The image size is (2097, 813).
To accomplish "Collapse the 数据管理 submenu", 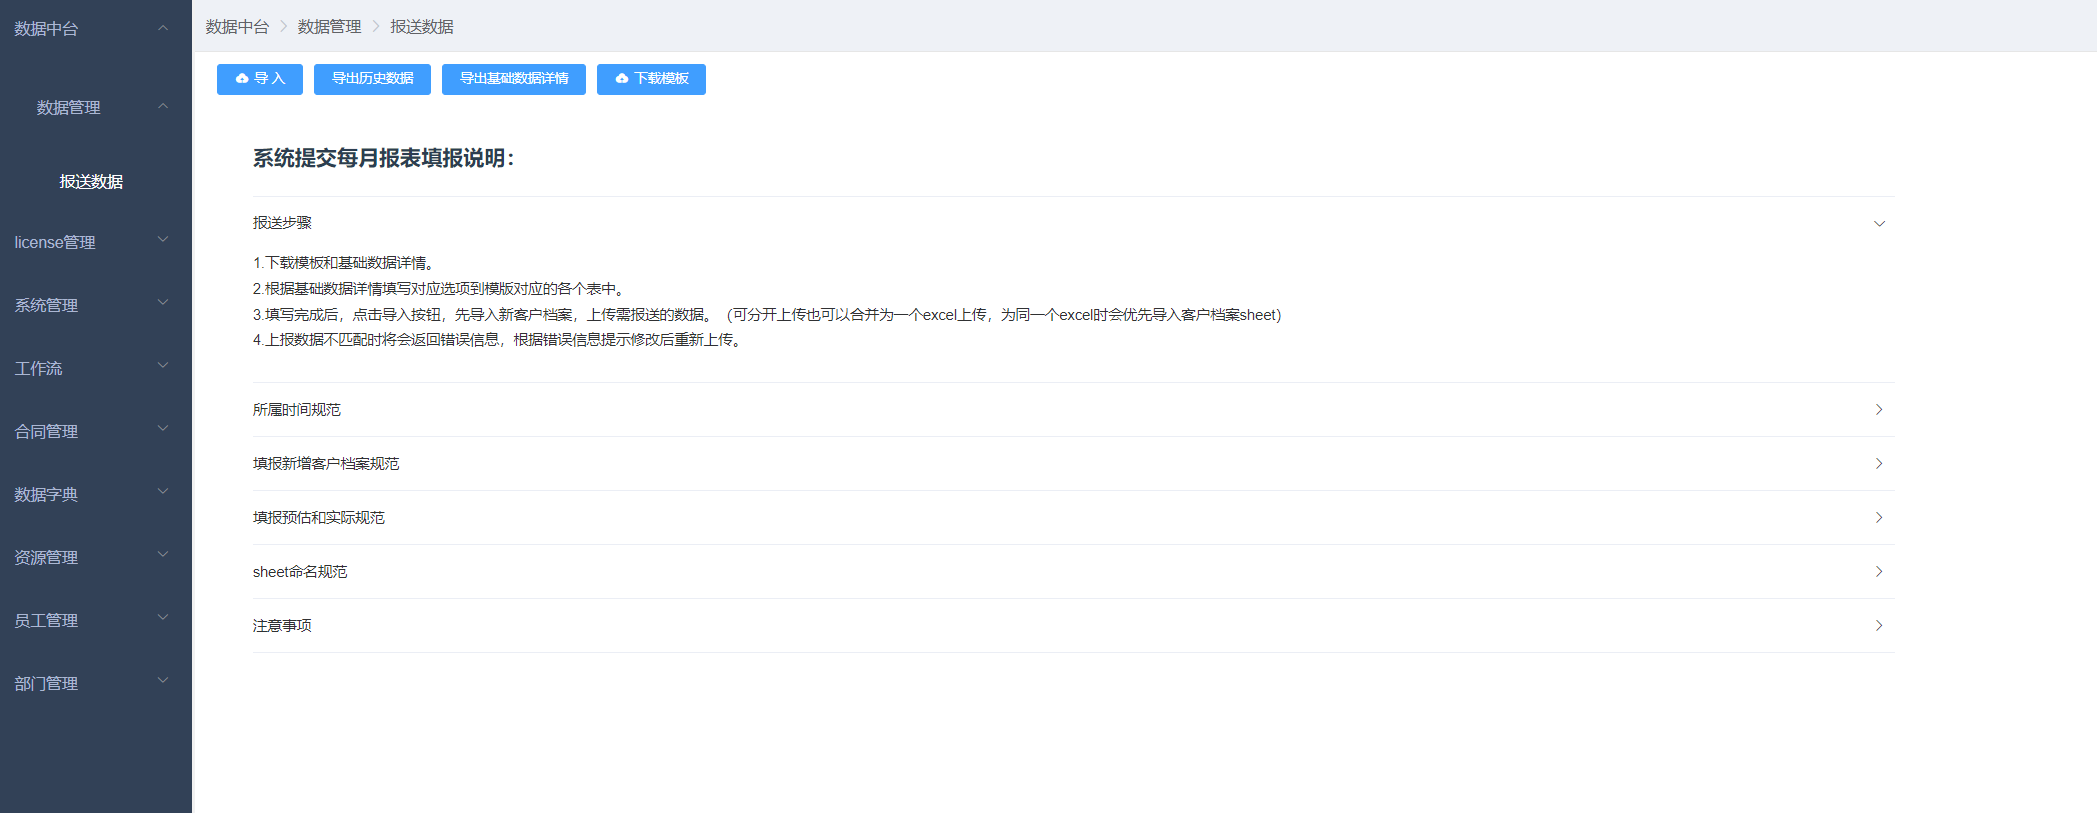I will click(96, 107).
